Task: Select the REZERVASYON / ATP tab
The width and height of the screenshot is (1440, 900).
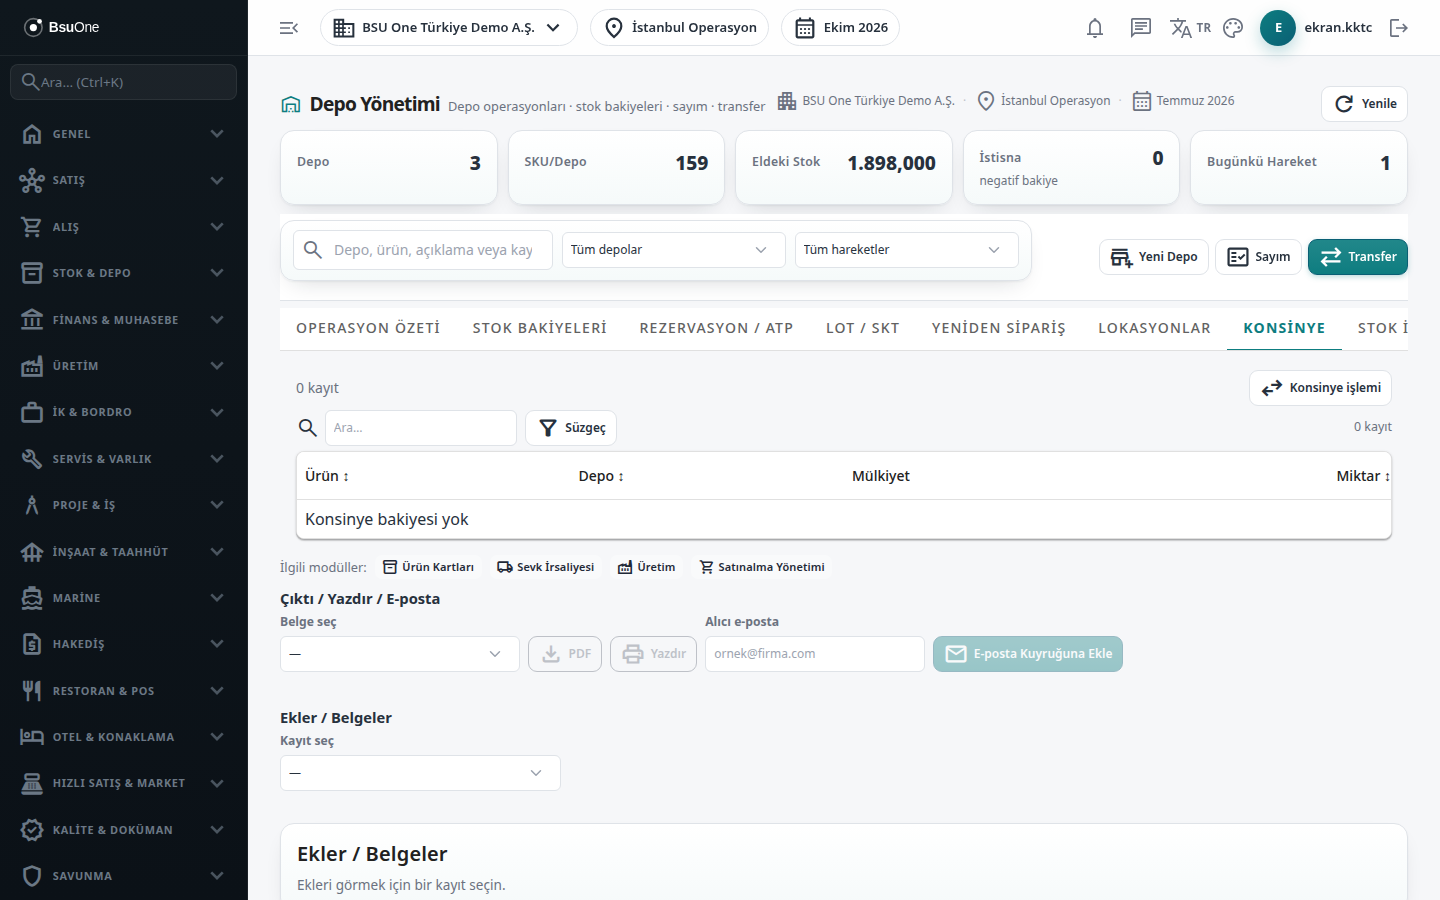Action: [x=716, y=328]
